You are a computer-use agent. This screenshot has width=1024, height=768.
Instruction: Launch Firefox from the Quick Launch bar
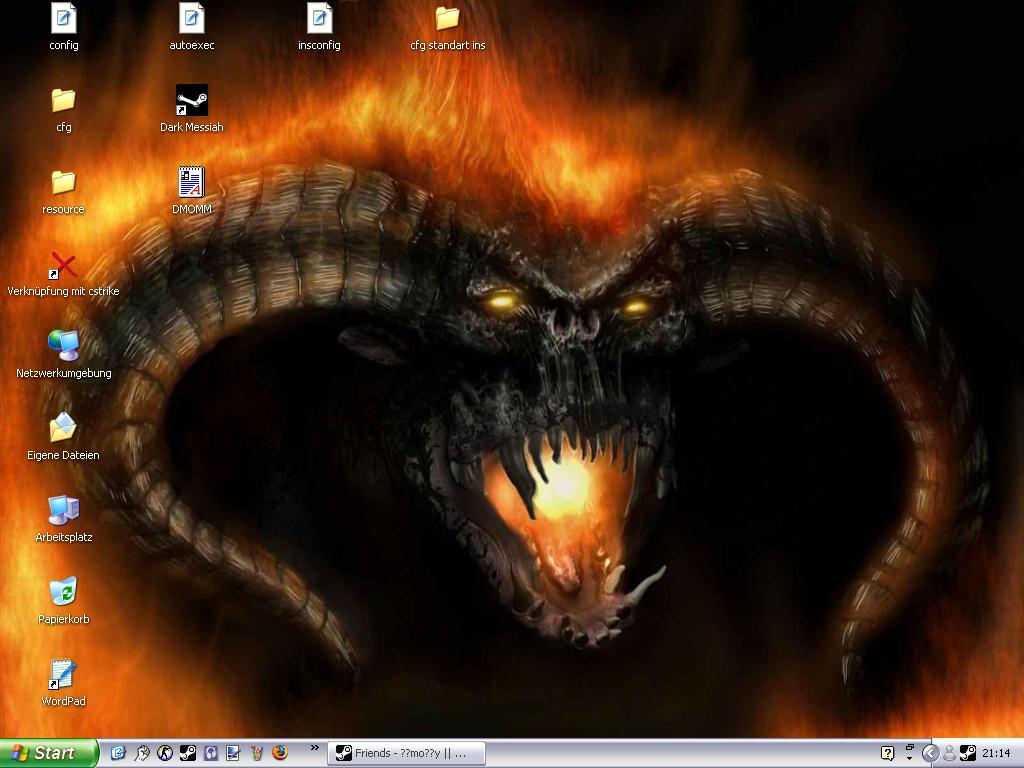pos(280,753)
